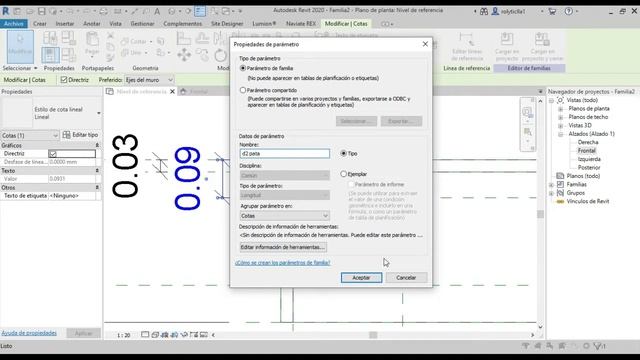This screenshot has width=640, height=360.
Task: Open the '¿Cómo se crean los parámetros de familia?' link
Action: pos(282,262)
